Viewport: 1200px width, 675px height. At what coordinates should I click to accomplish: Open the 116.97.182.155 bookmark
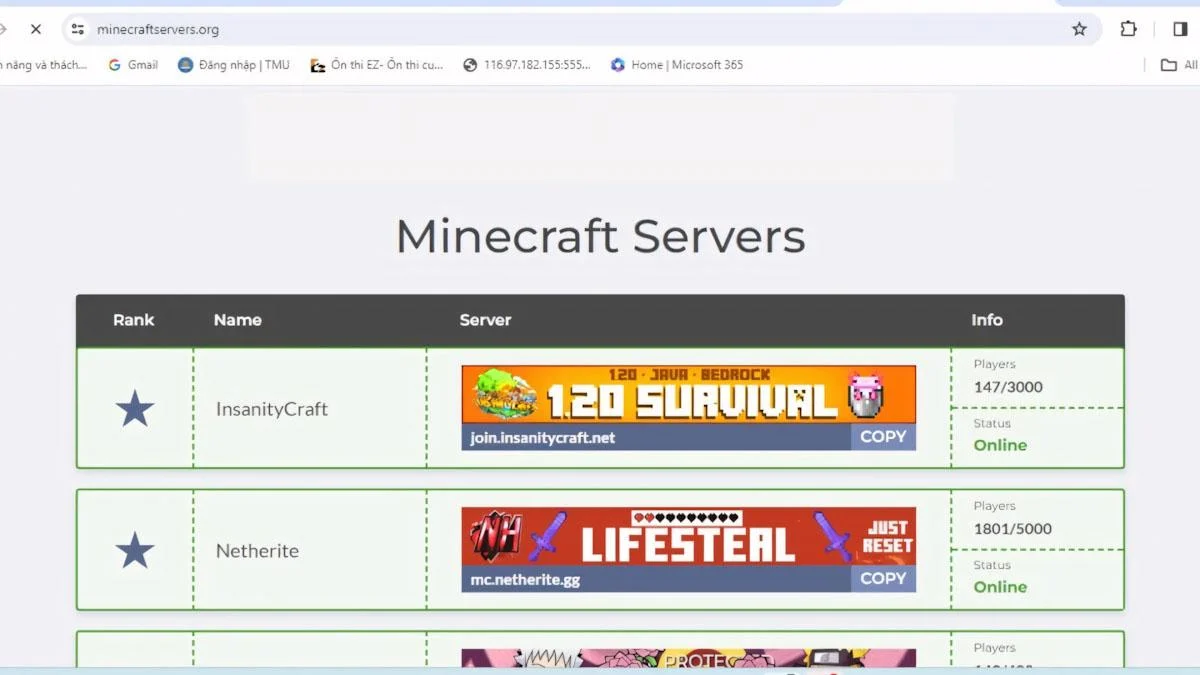click(527, 65)
